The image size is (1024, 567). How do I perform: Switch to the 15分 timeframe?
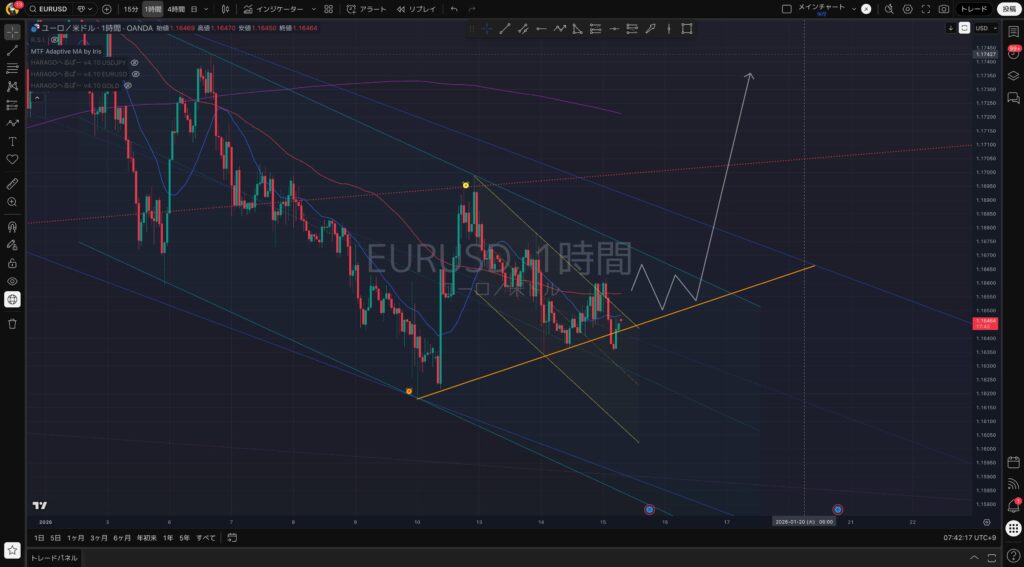131,9
